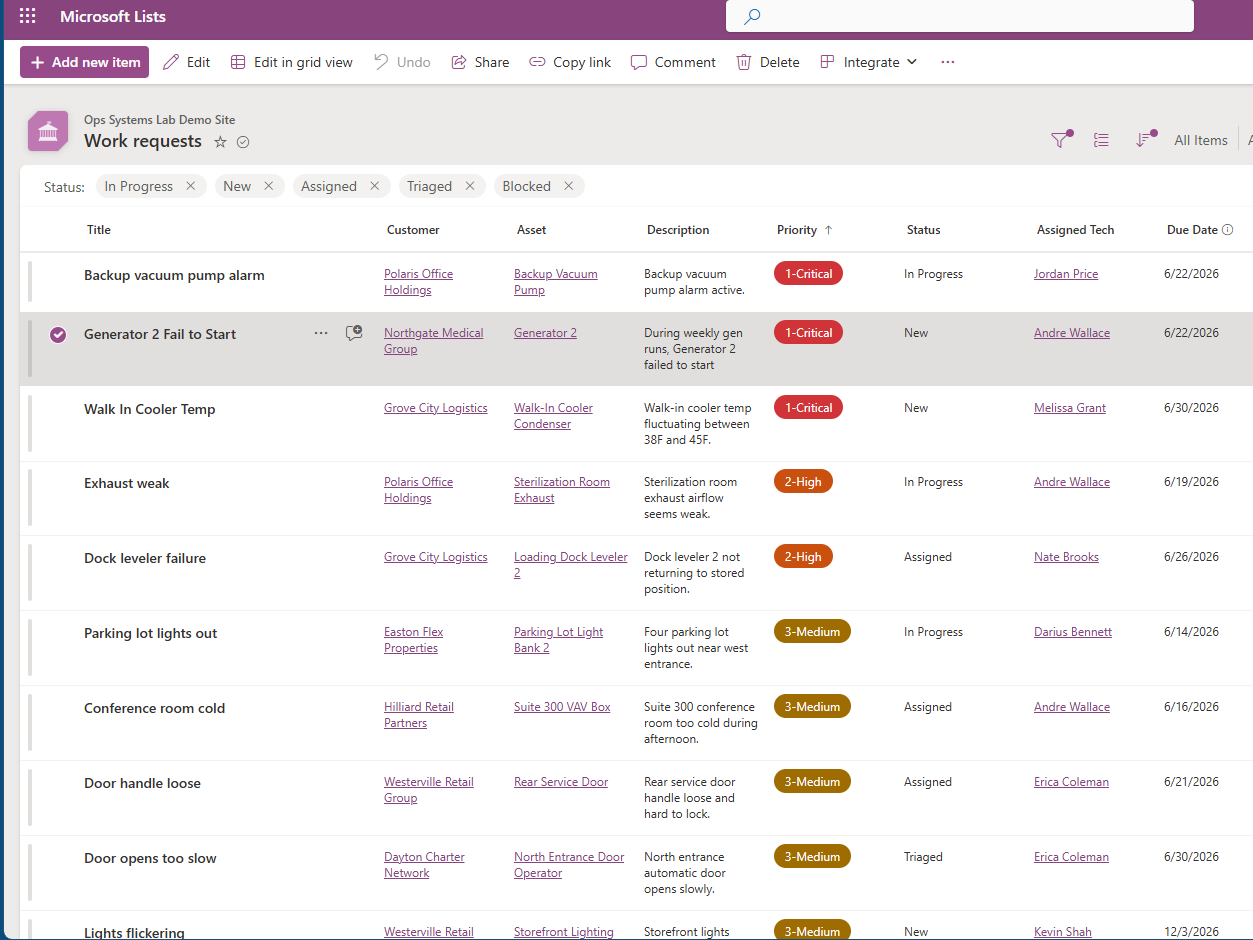Open the Description column header menu
1253x940 pixels.
click(678, 230)
